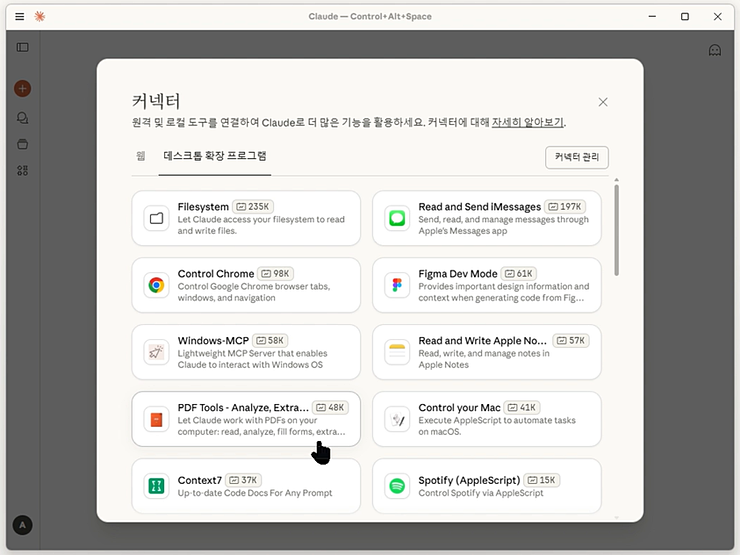The height and width of the screenshot is (555, 740).
Task: Open the Control your Mac title
Action: (459, 408)
